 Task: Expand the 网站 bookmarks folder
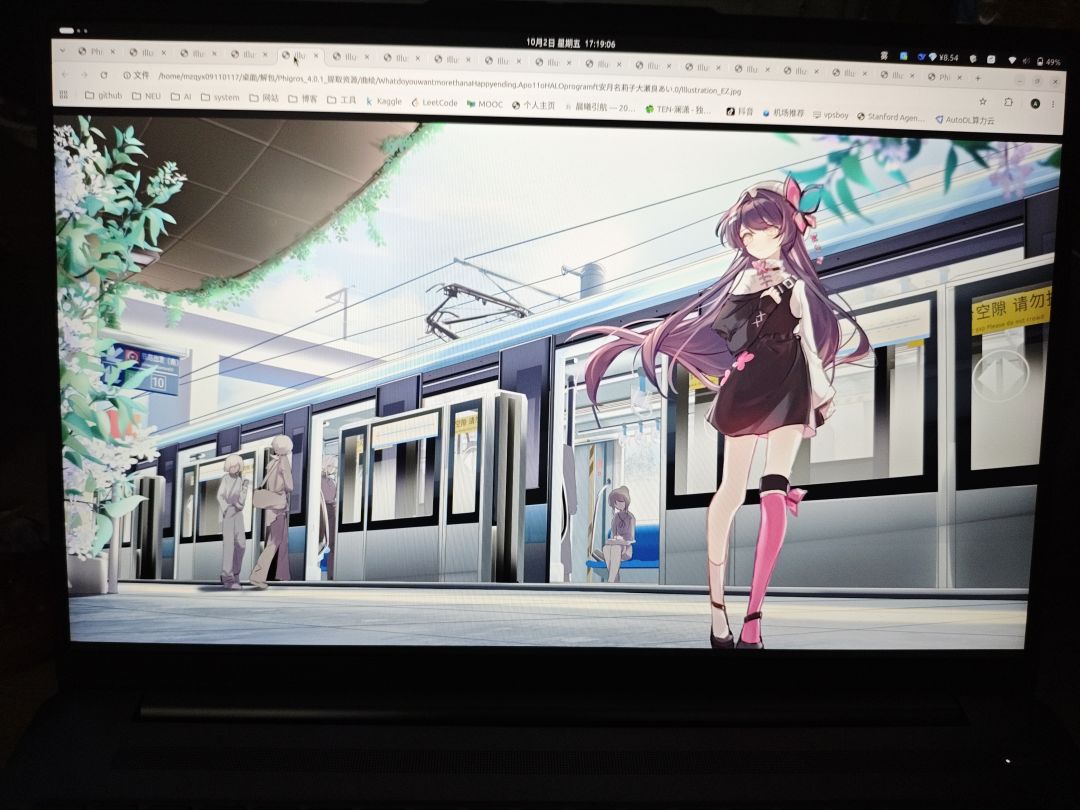[x=264, y=98]
